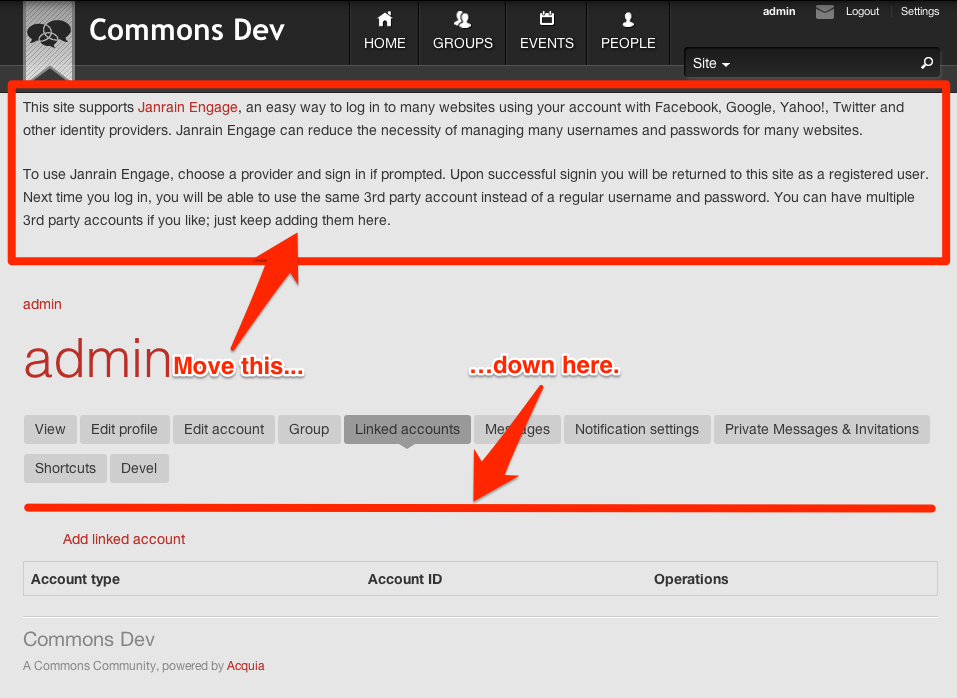Click the large admin page heading
This screenshot has height=698, width=957.
pos(97,359)
